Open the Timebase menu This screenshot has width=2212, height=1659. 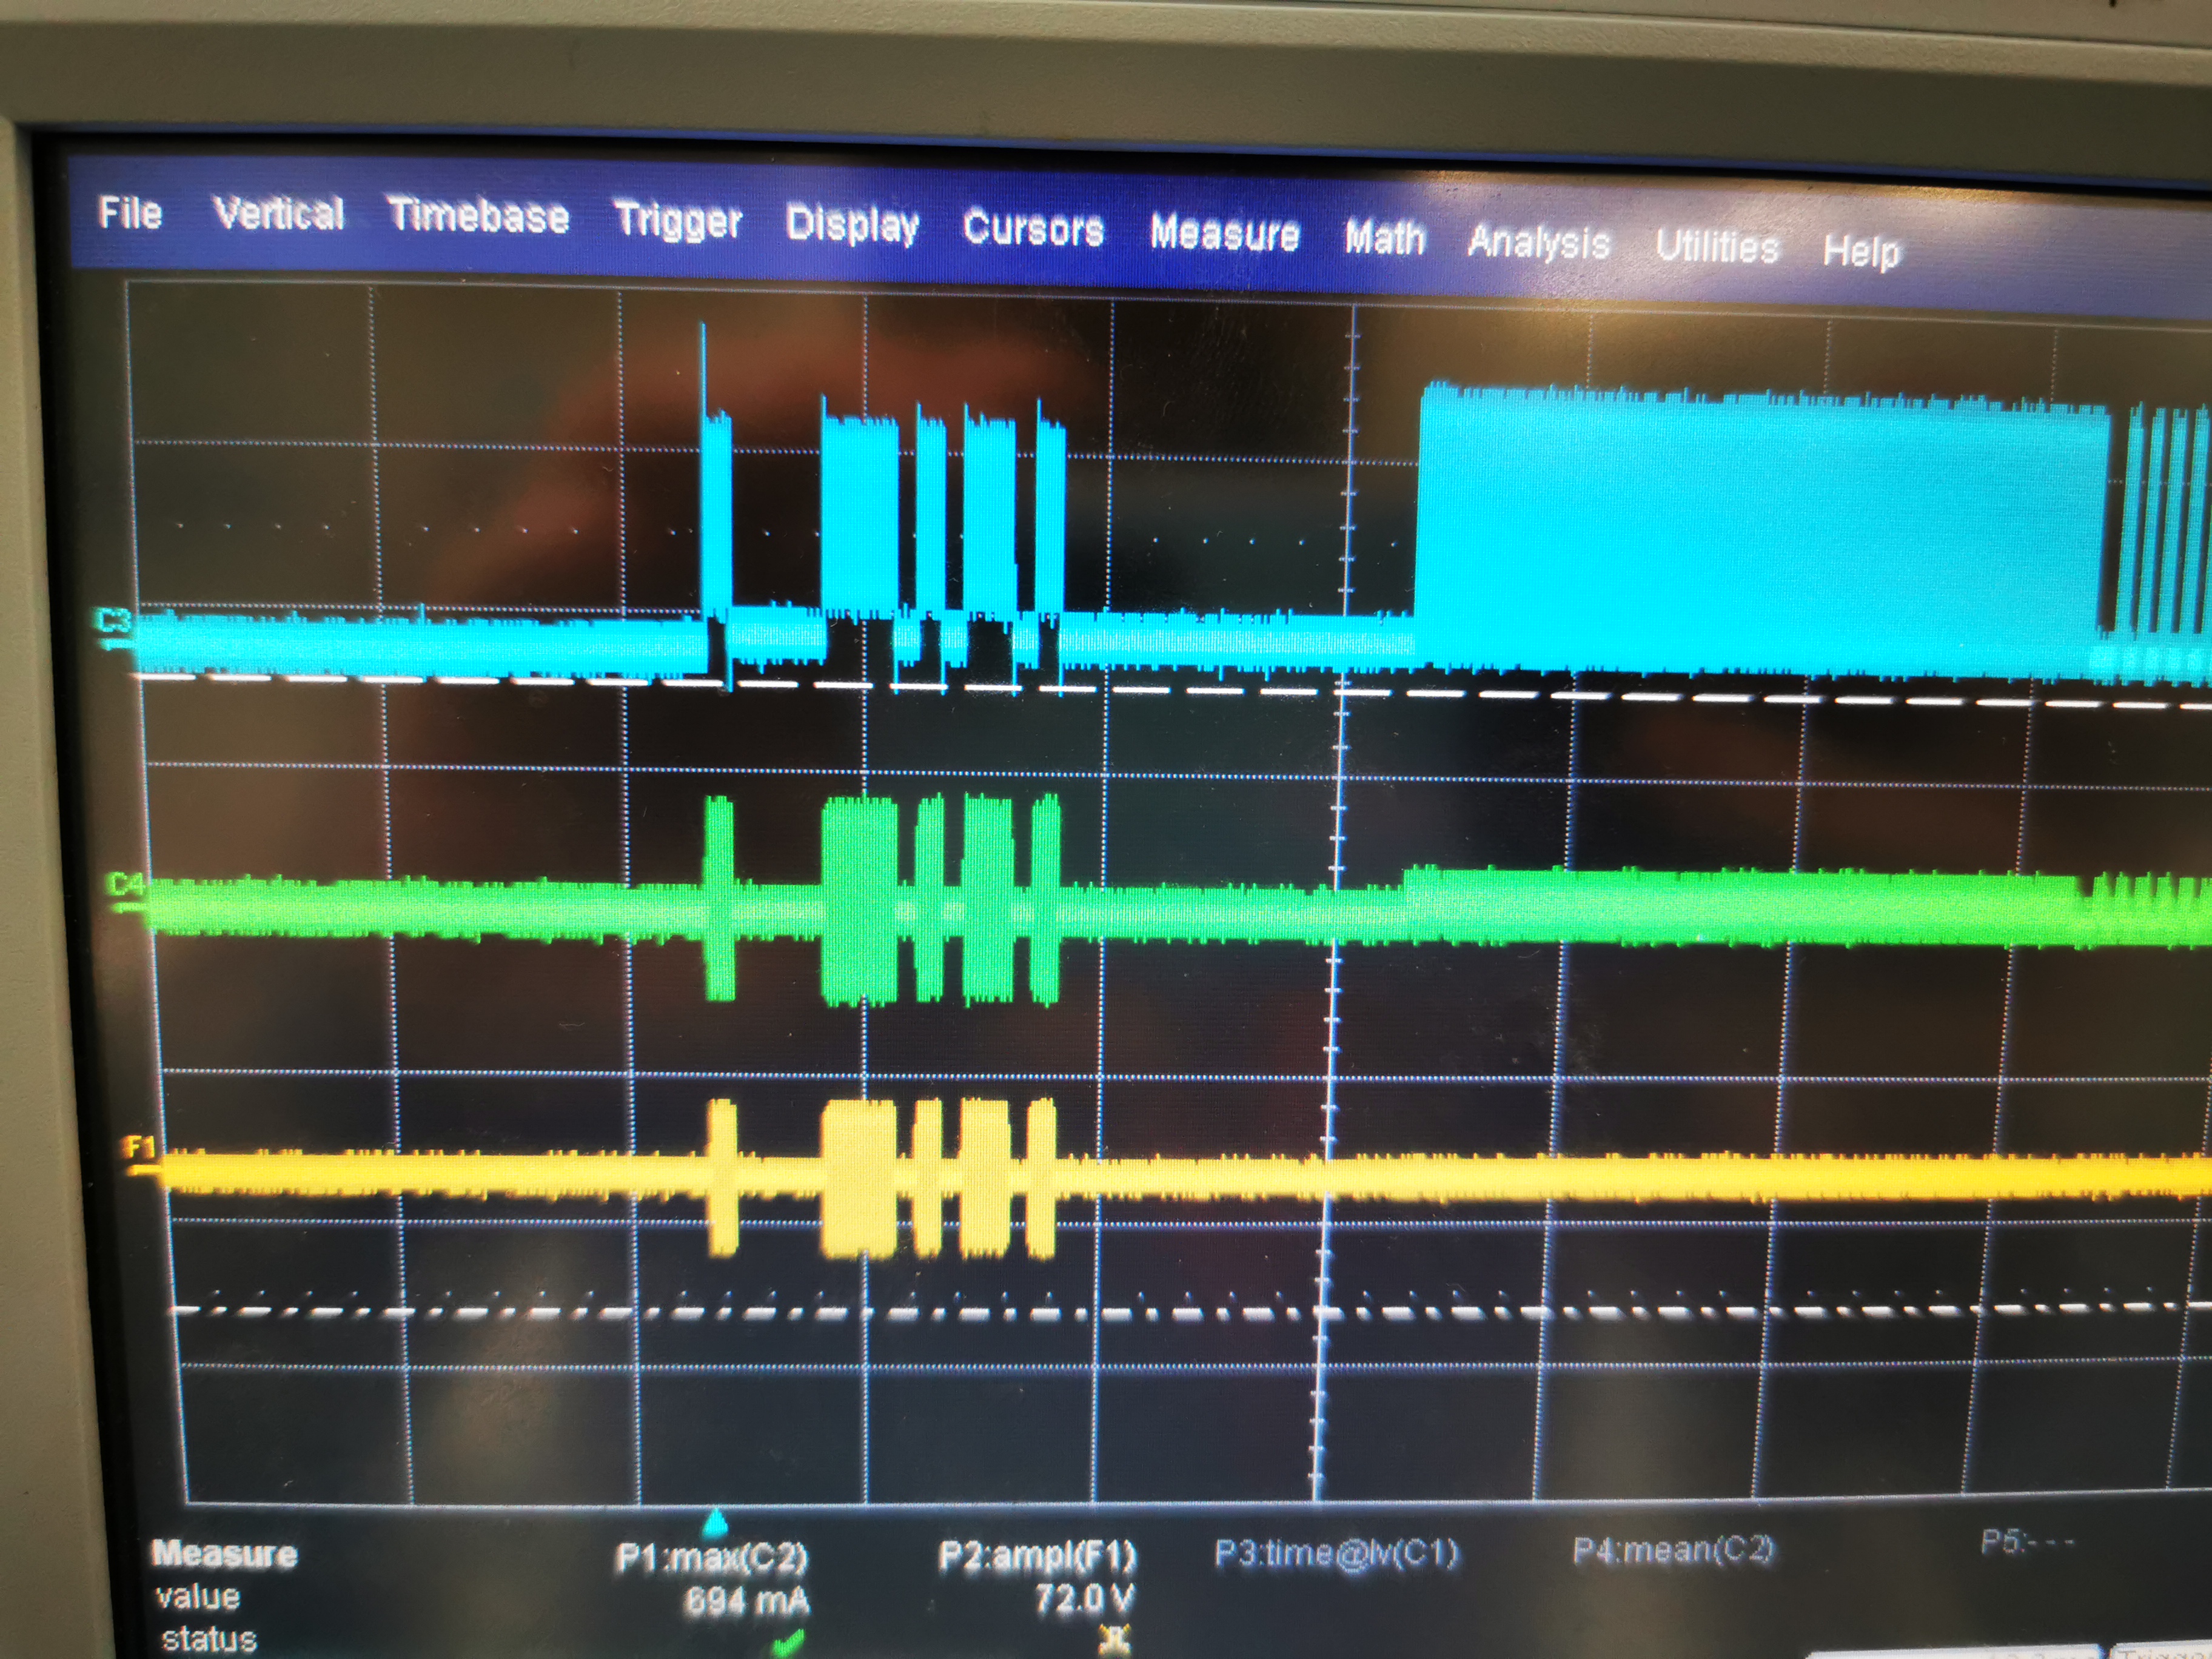[478, 215]
